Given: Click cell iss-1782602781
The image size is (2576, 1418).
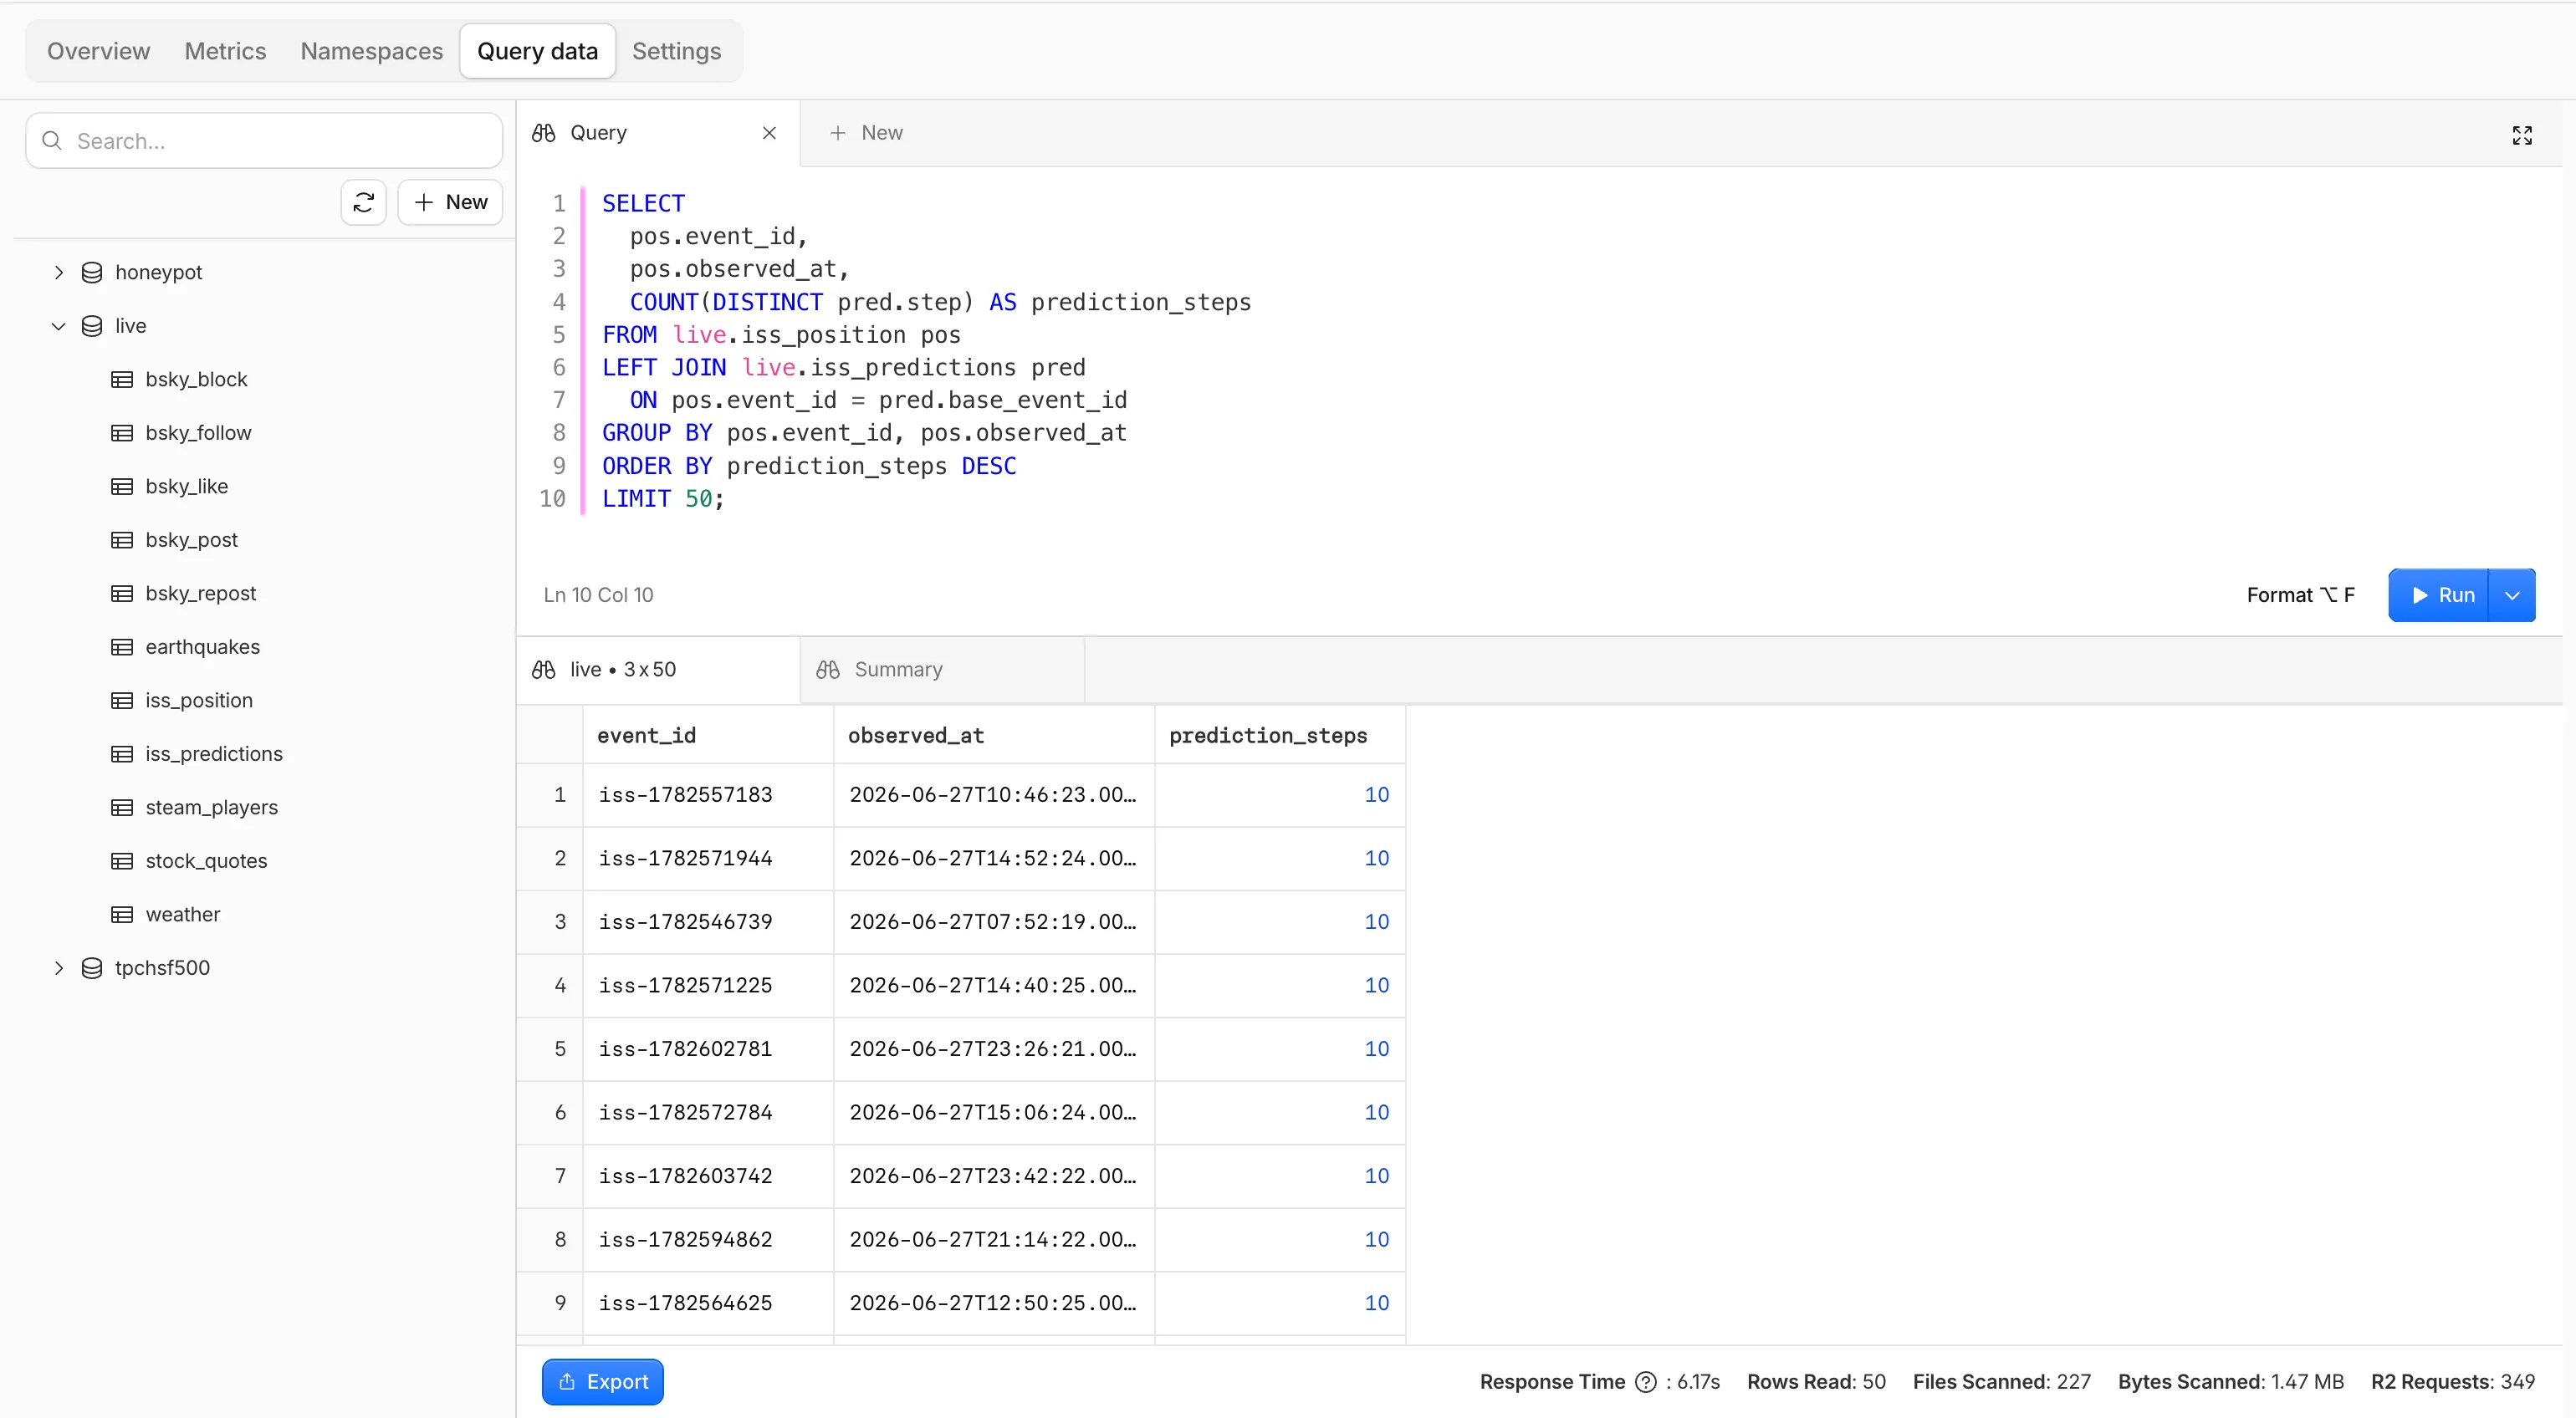Looking at the screenshot, I should 708,1049.
